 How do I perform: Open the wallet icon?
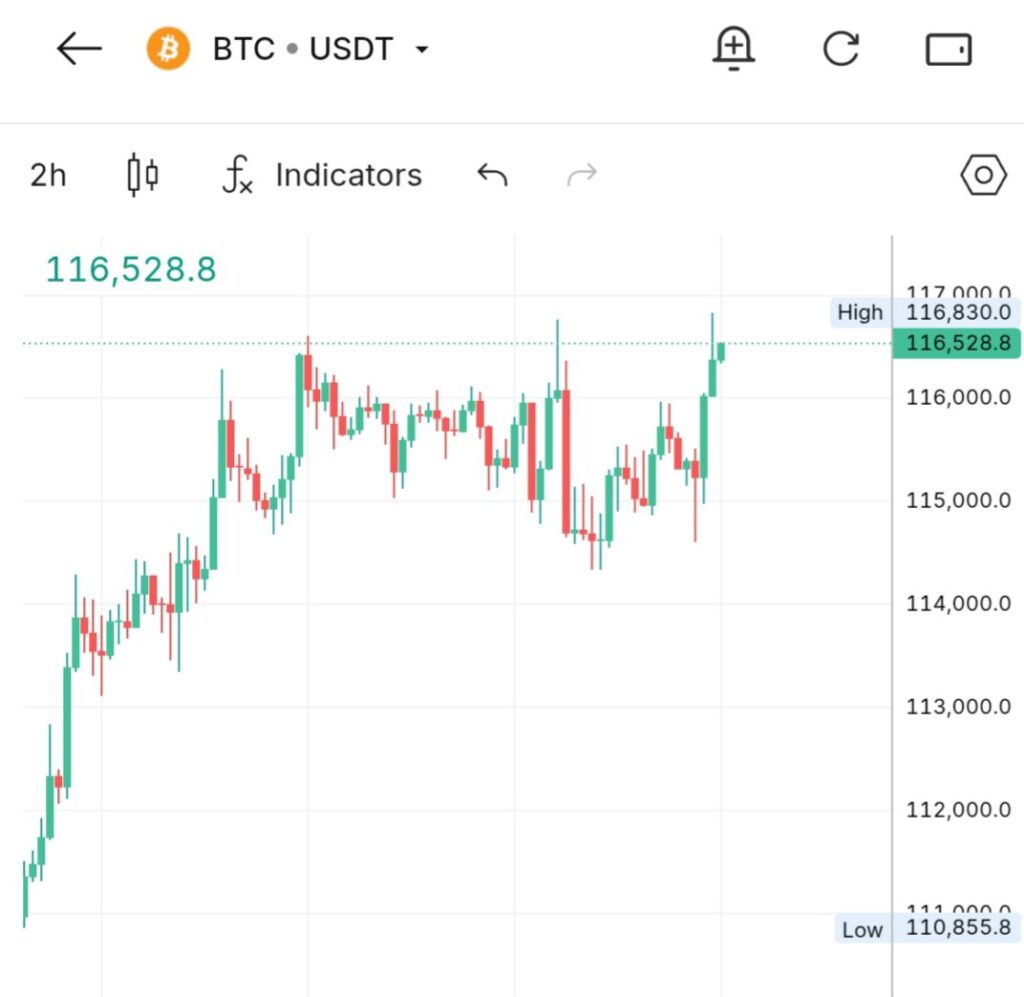(x=948, y=49)
